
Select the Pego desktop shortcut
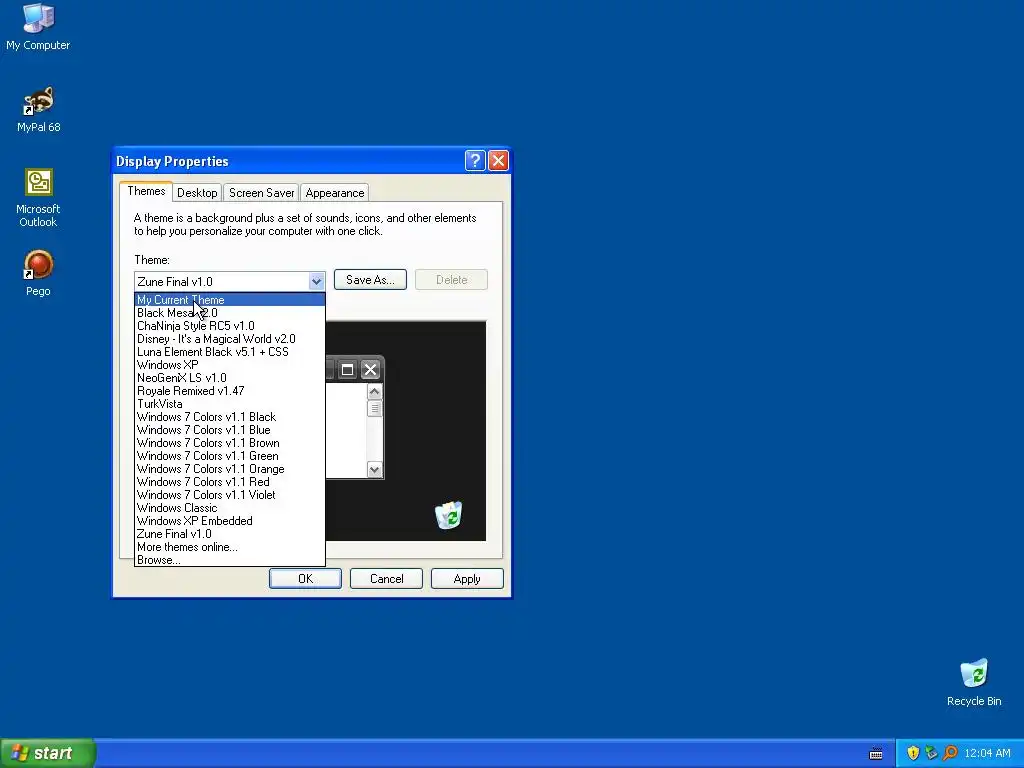(38, 274)
